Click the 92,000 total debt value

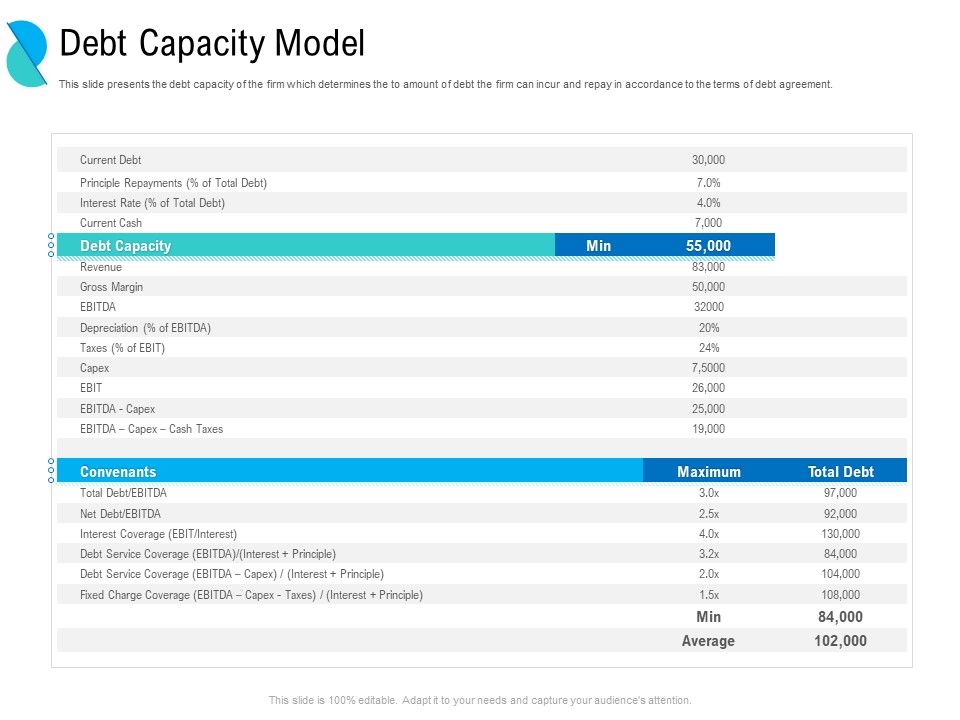pyautogui.click(x=841, y=514)
